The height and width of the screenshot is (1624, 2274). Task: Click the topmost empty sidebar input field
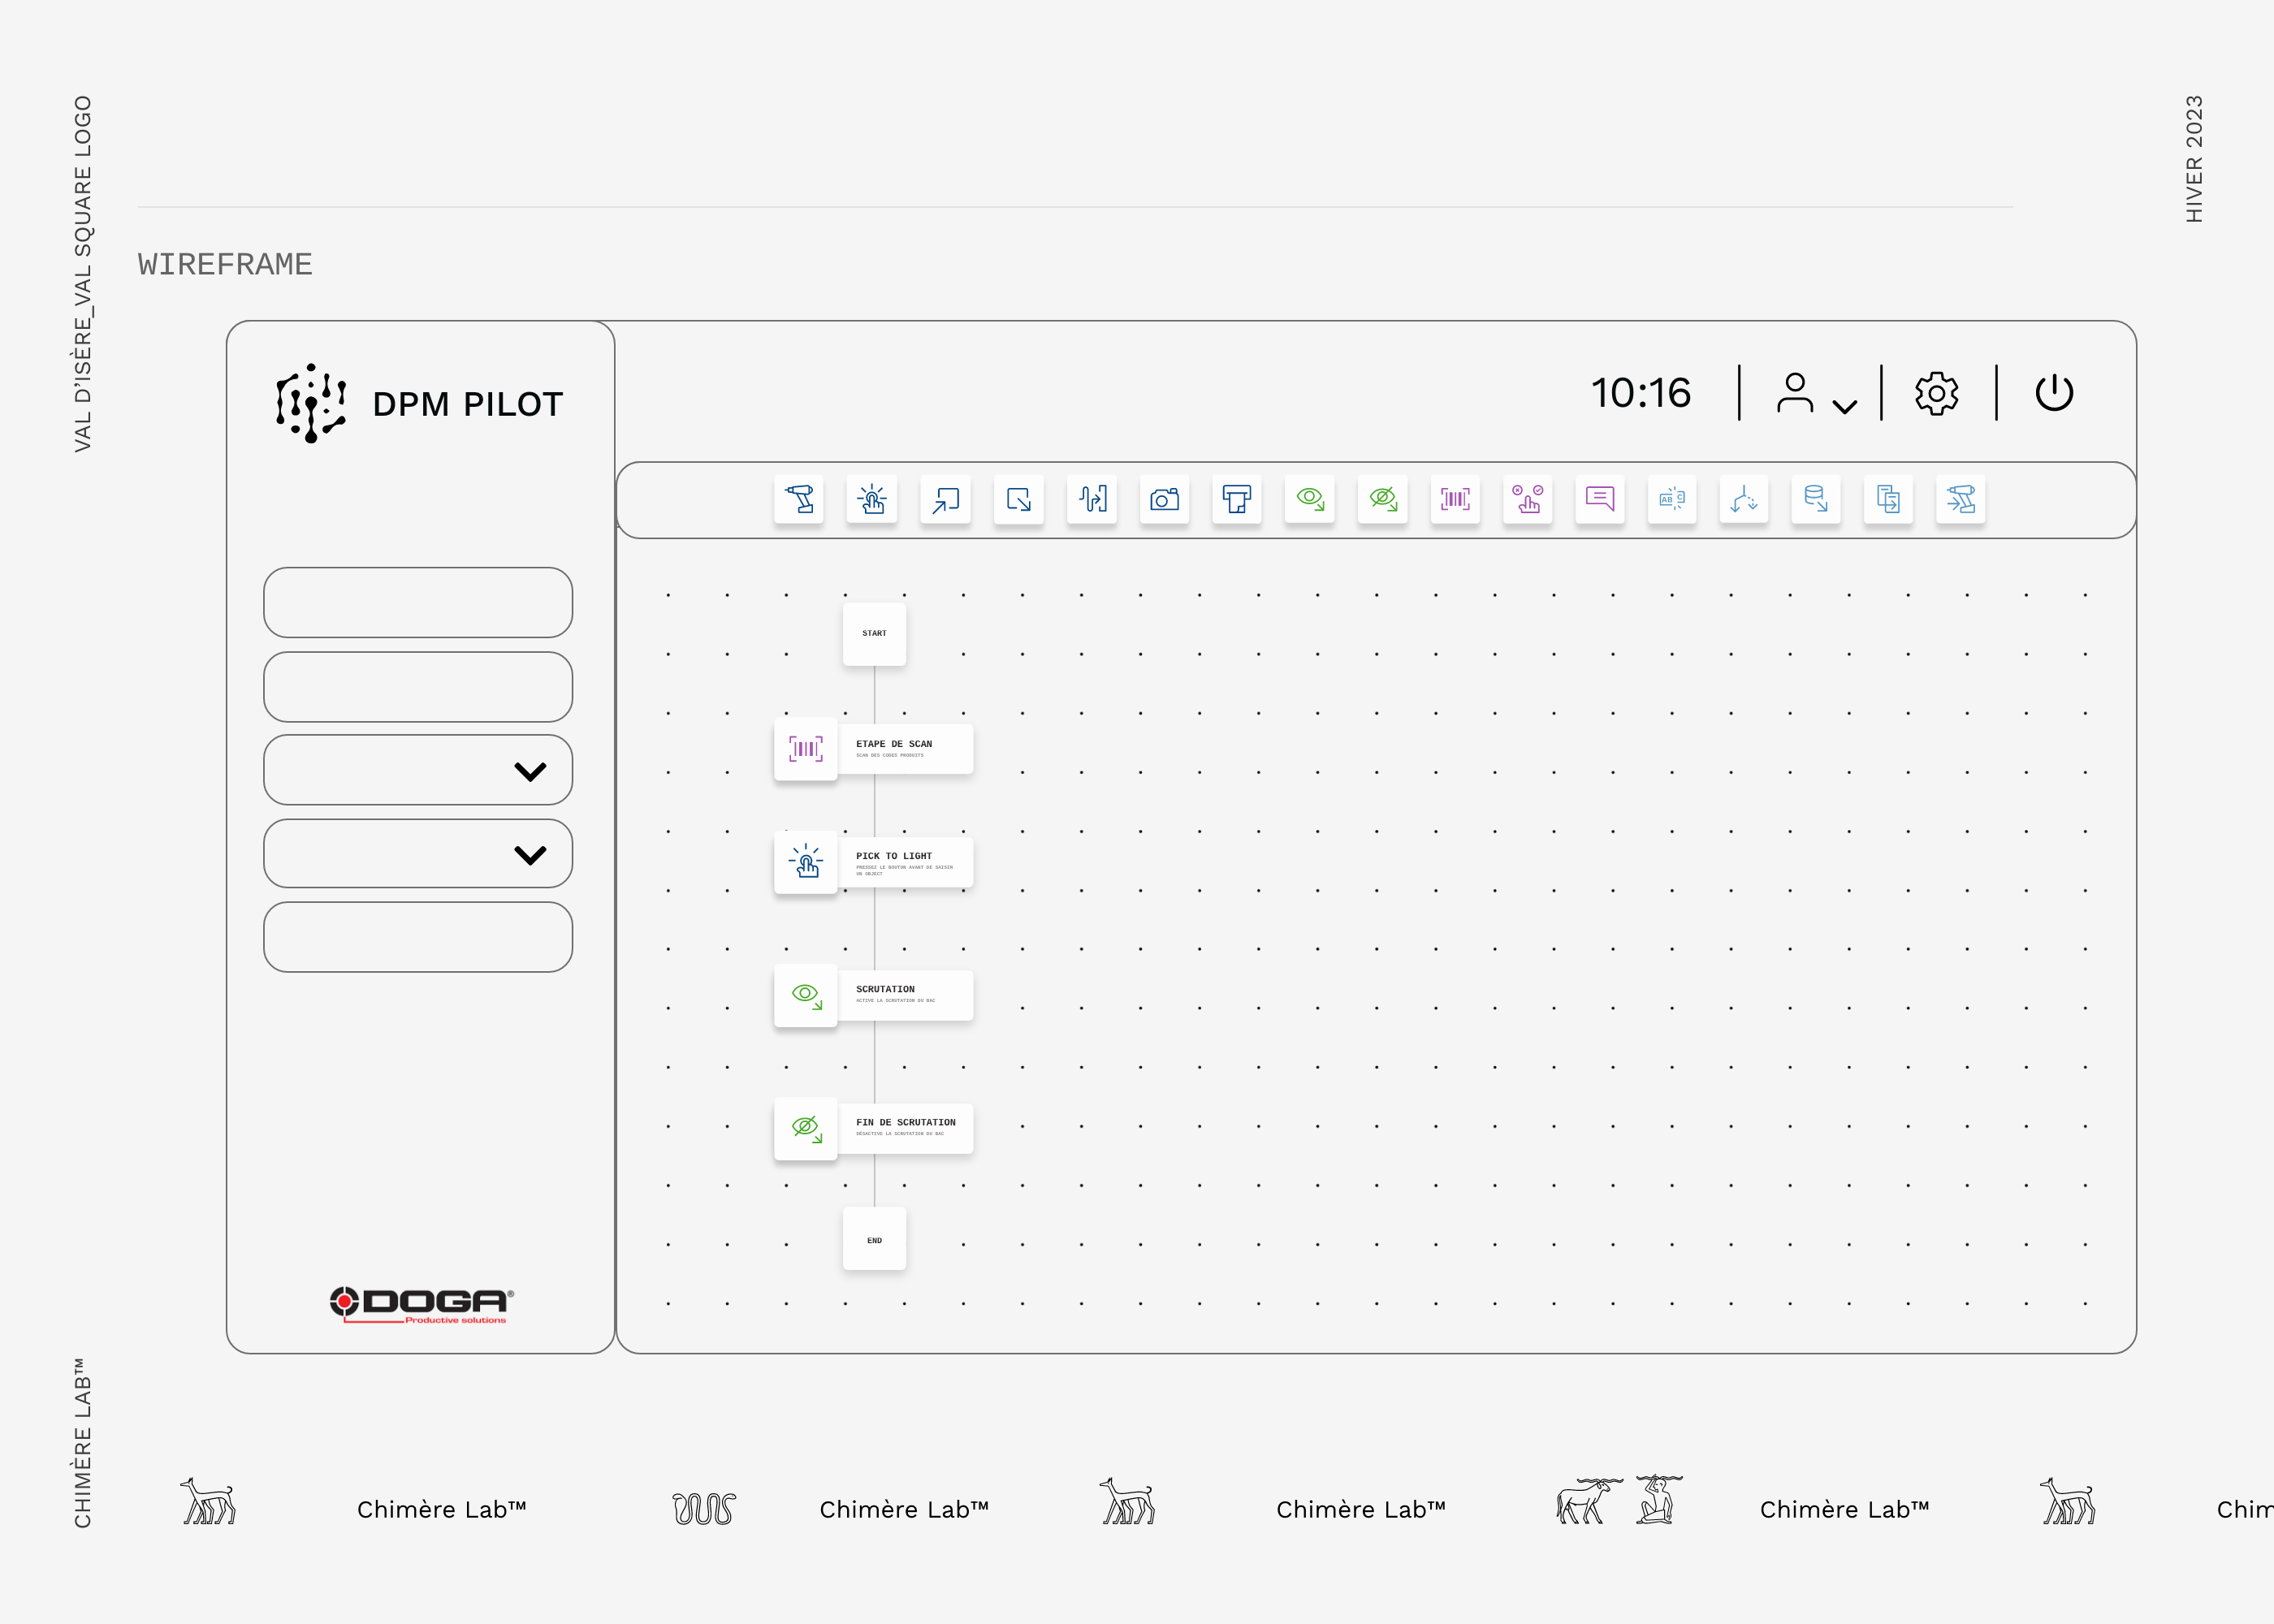click(x=418, y=602)
